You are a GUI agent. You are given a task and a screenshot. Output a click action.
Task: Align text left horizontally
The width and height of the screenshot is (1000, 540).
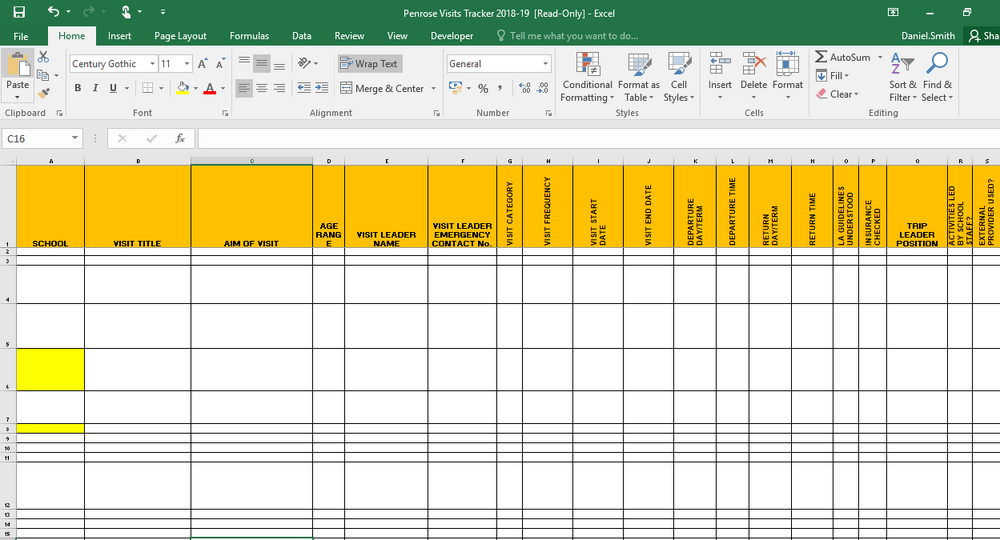coord(244,88)
